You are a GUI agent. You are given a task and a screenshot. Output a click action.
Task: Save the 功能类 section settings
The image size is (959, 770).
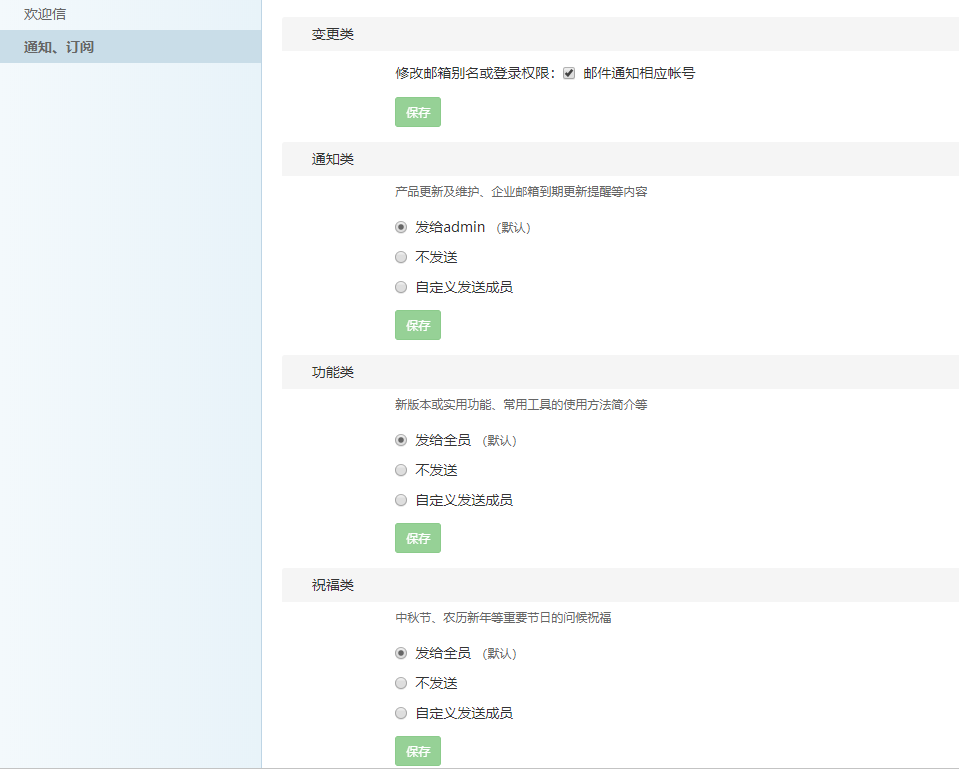[x=417, y=538]
